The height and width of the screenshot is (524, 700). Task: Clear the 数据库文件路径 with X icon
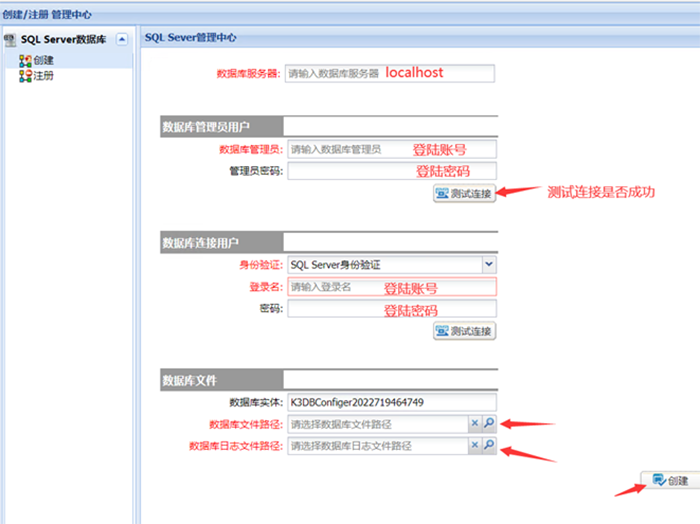[475, 423]
